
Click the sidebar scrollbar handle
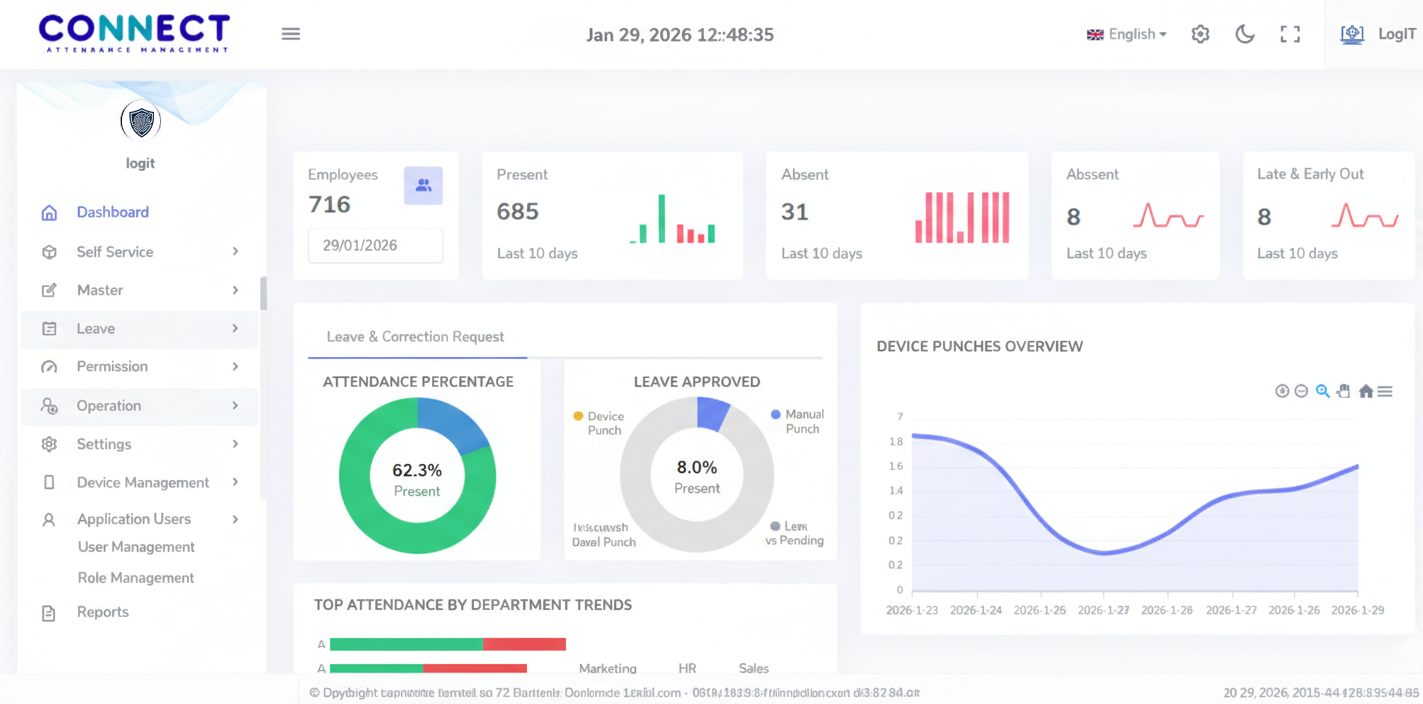264,294
